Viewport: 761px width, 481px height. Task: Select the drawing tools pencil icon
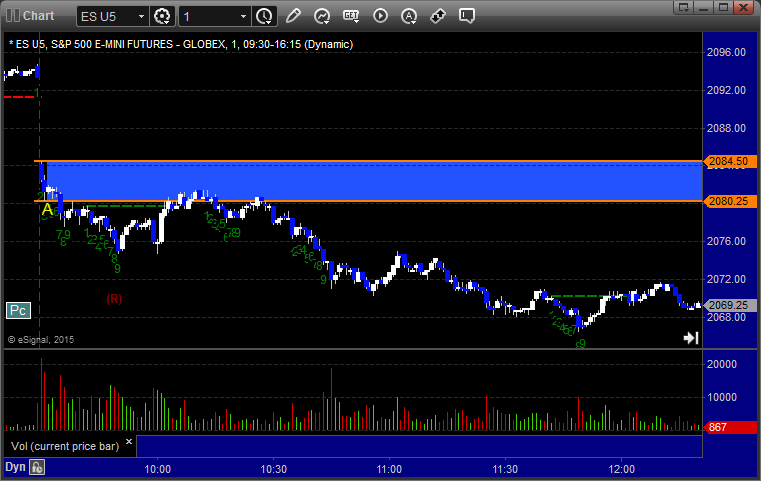pyautogui.click(x=293, y=16)
